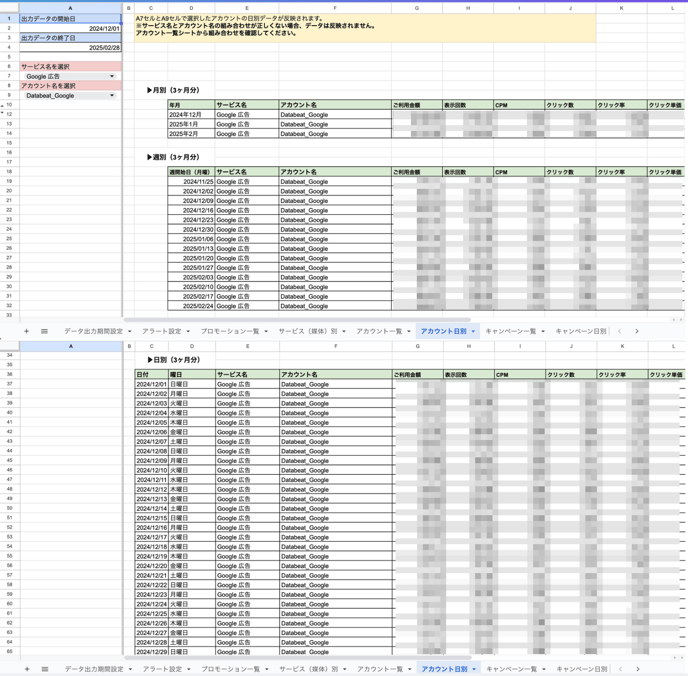Switch to プロモーション一覧 tab in lower view
Screen dimensions: 688x676
(231, 669)
